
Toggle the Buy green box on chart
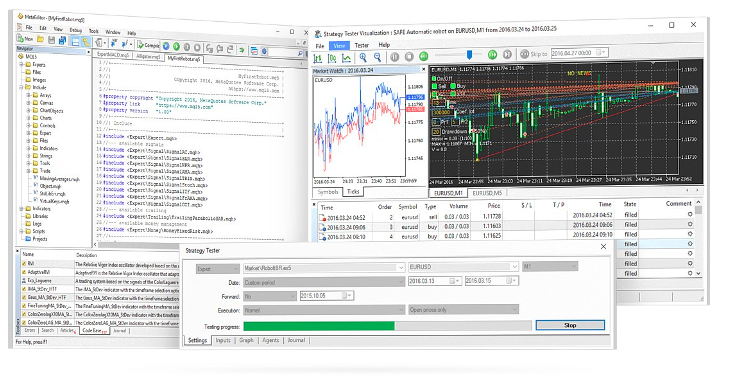[x=453, y=86]
